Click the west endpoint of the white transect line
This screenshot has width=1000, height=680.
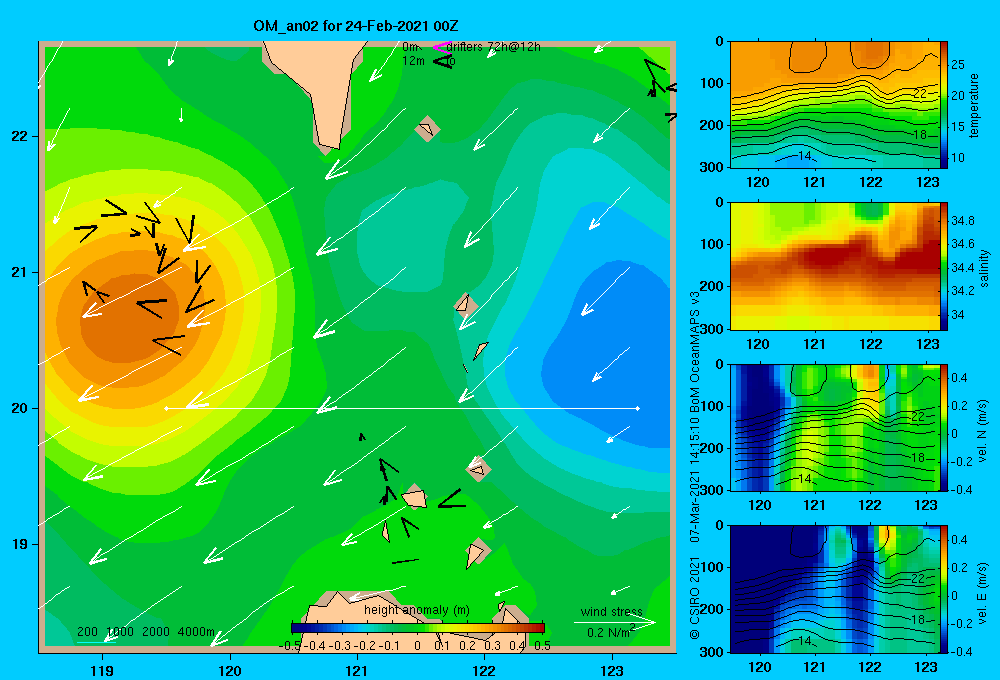click(166, 408)
